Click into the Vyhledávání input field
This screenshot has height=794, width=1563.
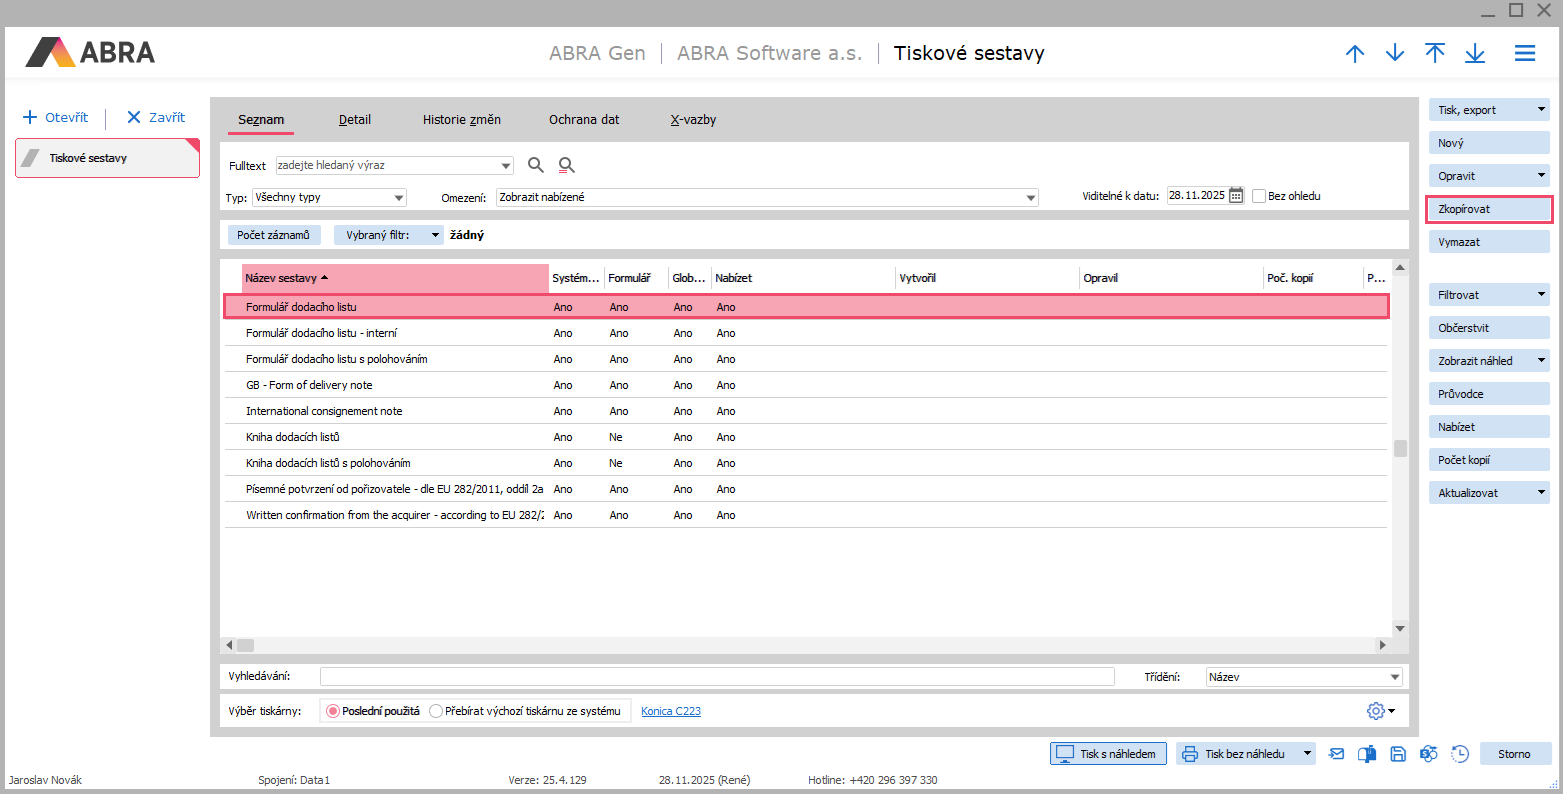click(x=717, y=677)
